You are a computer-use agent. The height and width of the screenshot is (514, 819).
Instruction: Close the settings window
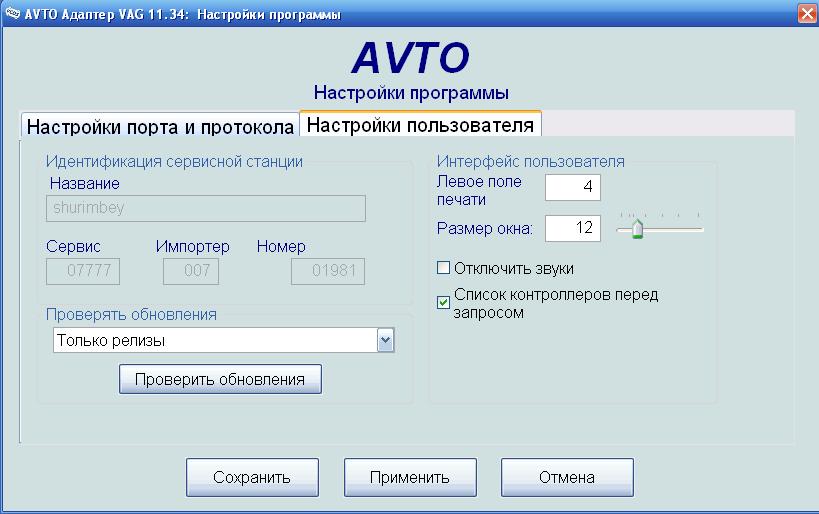point(808,14)
